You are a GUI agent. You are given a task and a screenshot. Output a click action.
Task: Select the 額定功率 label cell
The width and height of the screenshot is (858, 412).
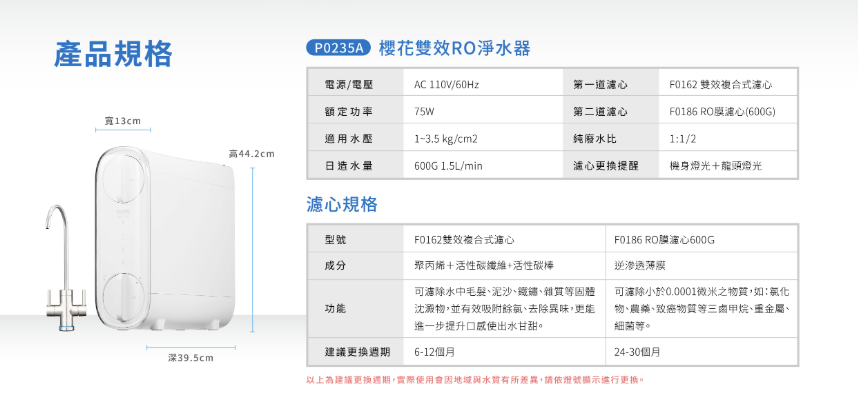355,110
